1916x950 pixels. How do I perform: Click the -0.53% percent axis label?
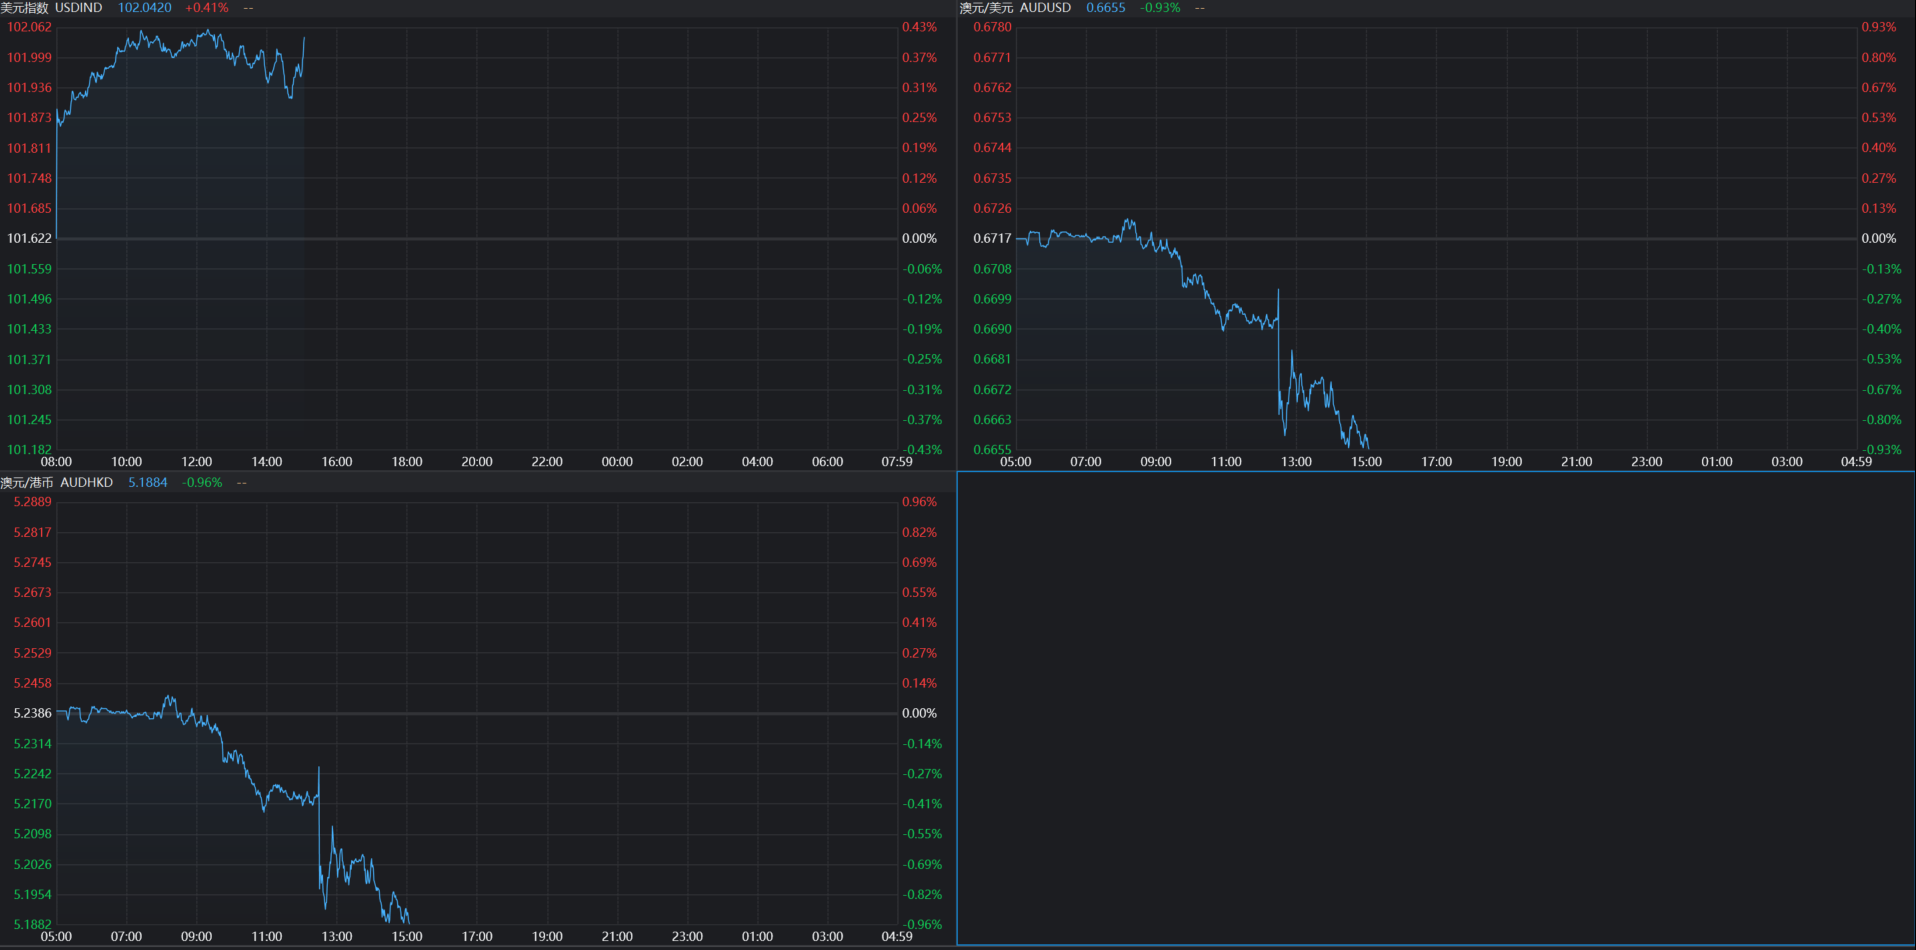(x=1882, y=359)
